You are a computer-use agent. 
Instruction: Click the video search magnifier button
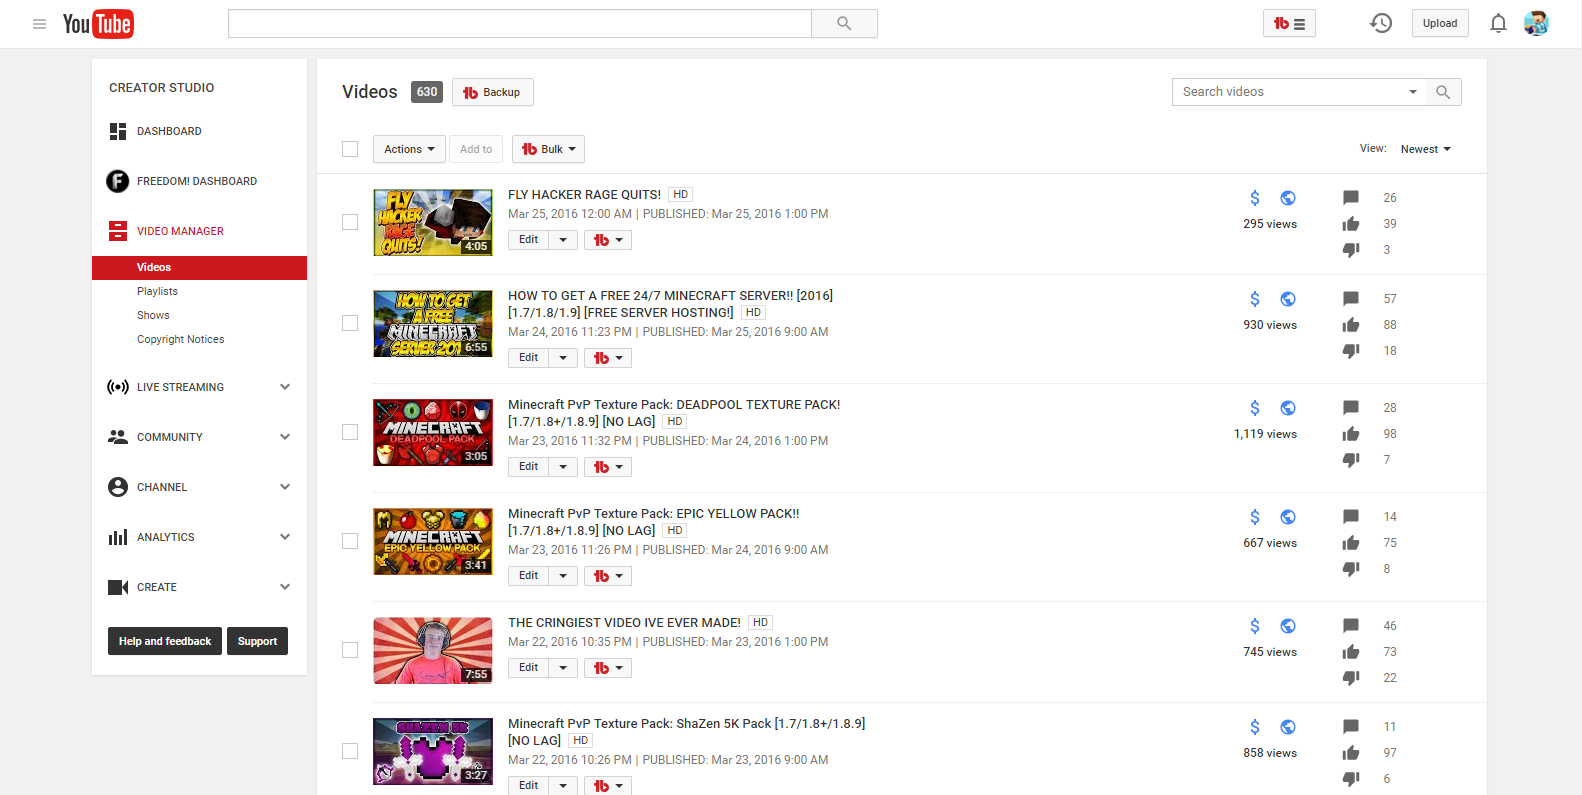click(x=1443, y=92)
